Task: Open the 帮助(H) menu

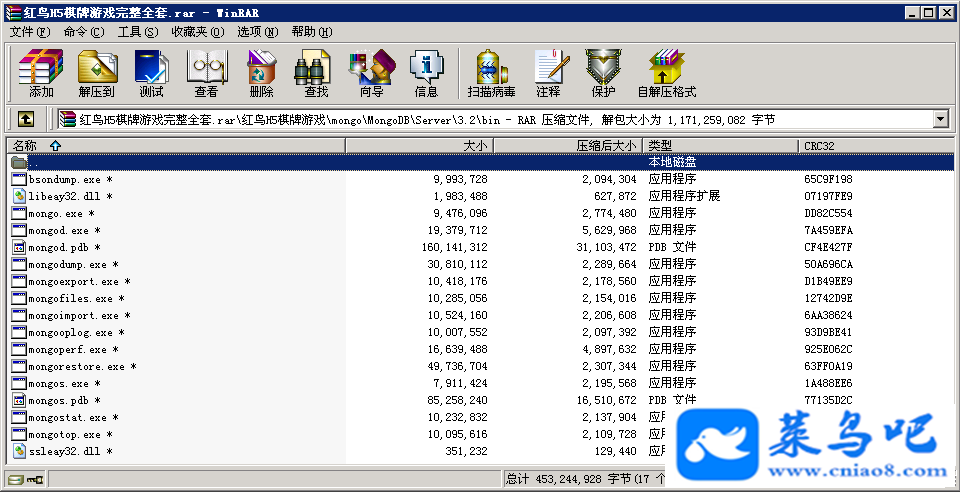Action: pyautogui.click(x=312, y=32)
